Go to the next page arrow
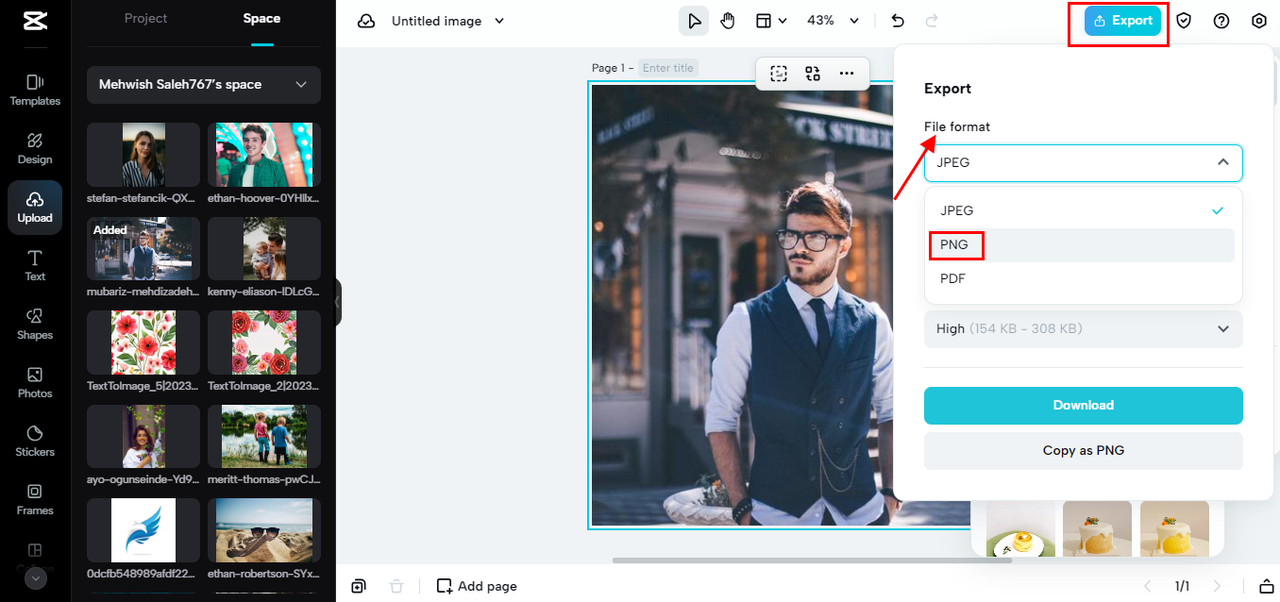Image resolution: width=1280 pixels, height=602 pixels. coord(1217,586)
